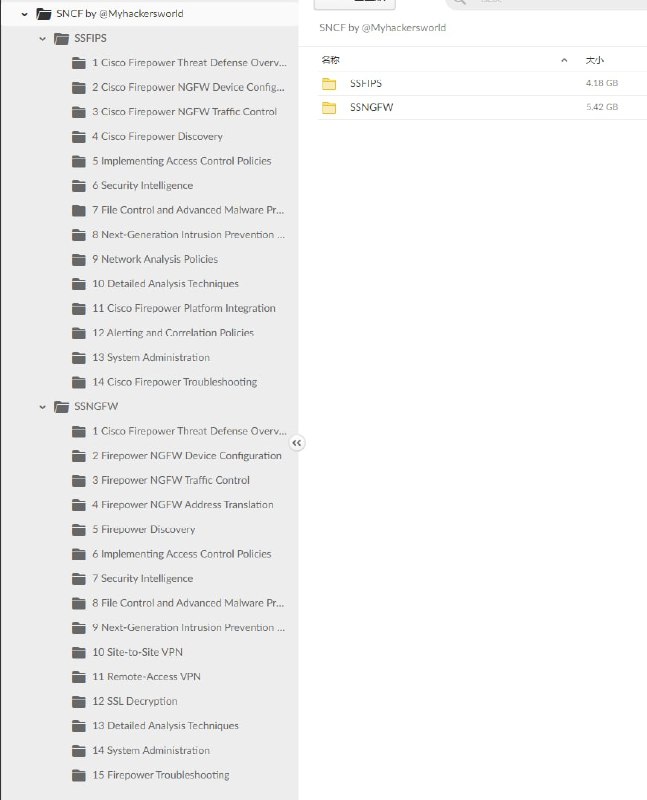Open folder icon for 14 Cisco Firepower Troubleshooting

[x=79, y=382]
